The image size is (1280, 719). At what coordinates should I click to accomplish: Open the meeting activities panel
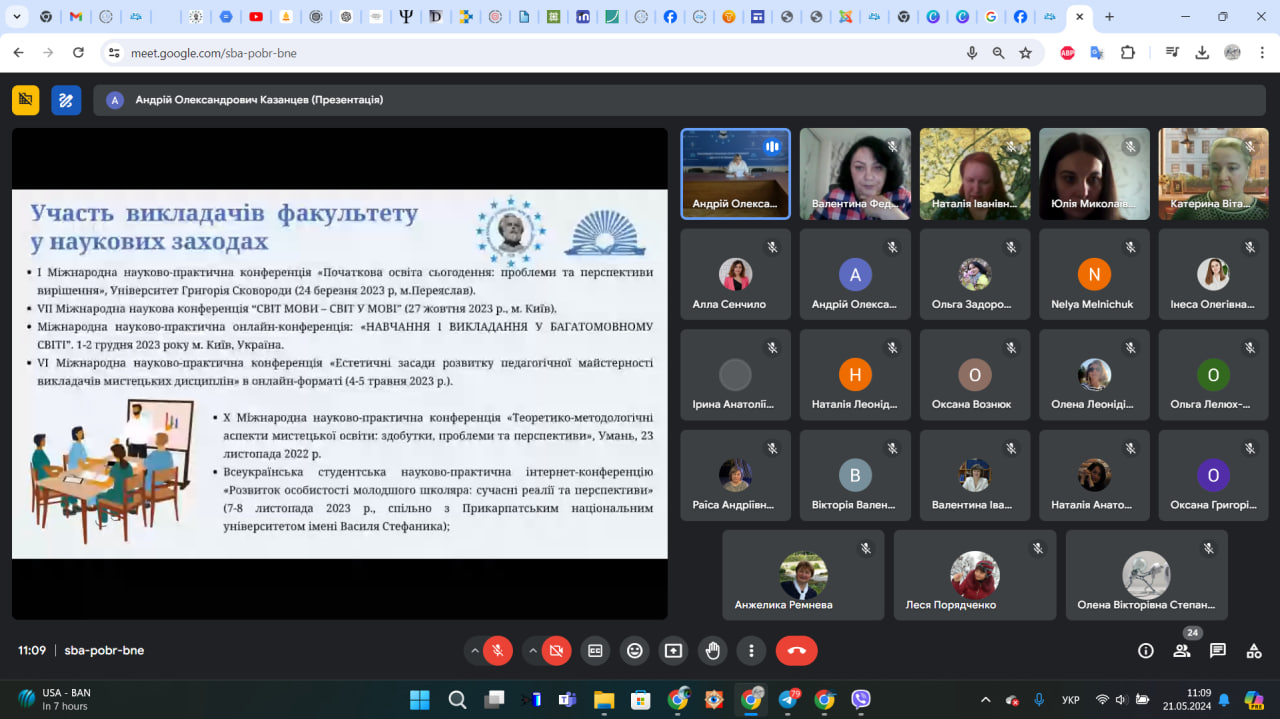click(x=1253, y=650)
